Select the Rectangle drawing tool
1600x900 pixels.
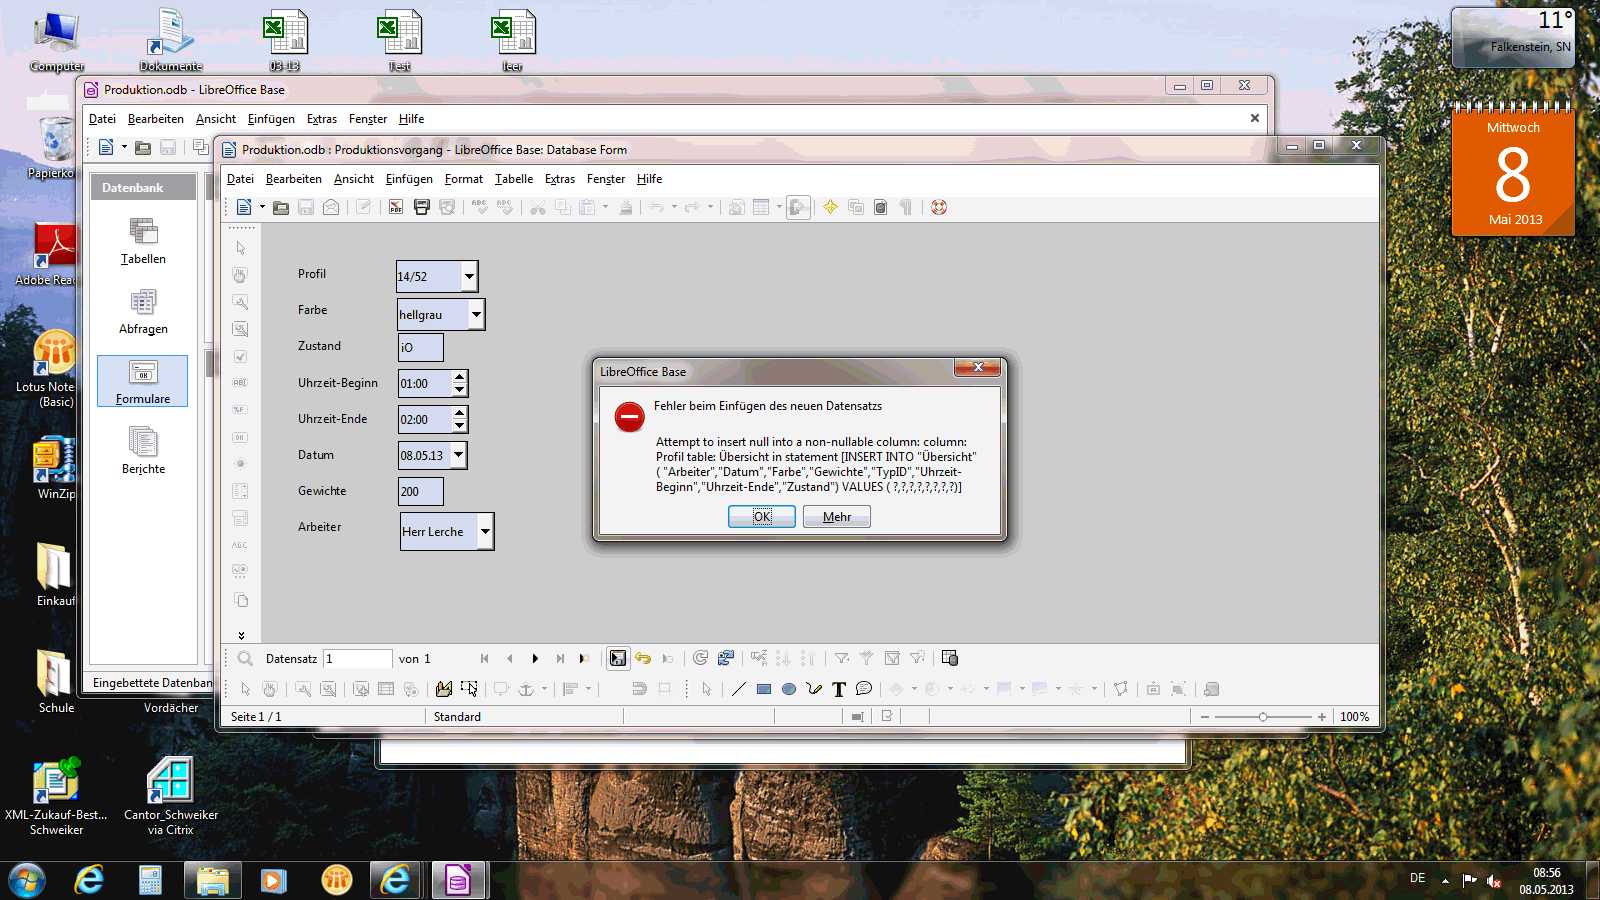tap(764, 689)
